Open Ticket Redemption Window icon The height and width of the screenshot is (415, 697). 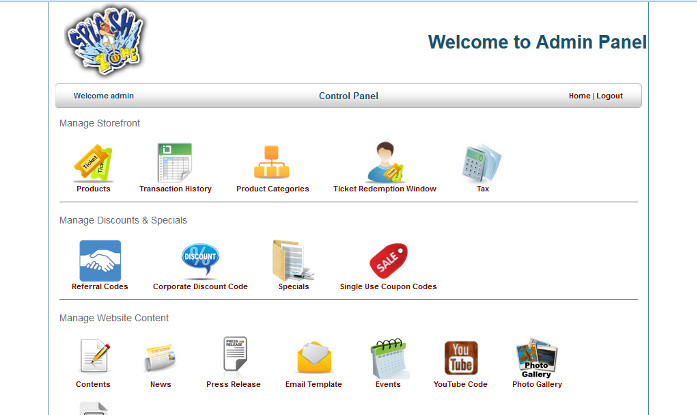384,162
